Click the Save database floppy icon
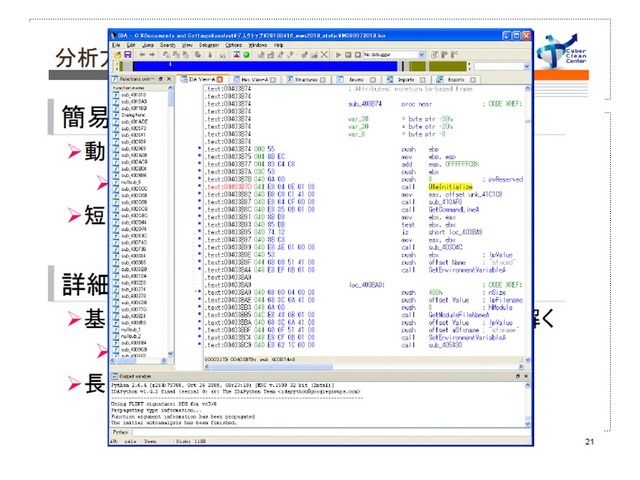This screenshot has width=640, height=480. (128, 55)
